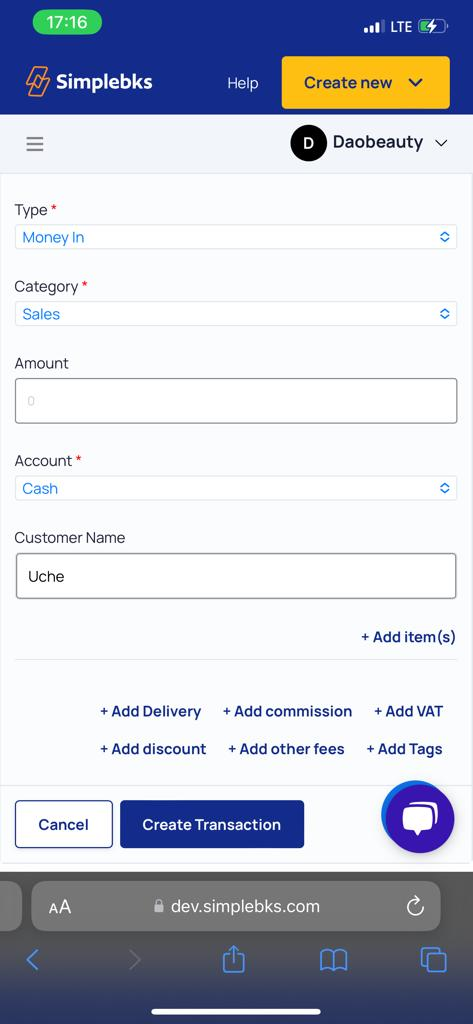This screenshot has height=1024, width=473.
Task: Expand the Create new dropdown button
Action: 366,82
